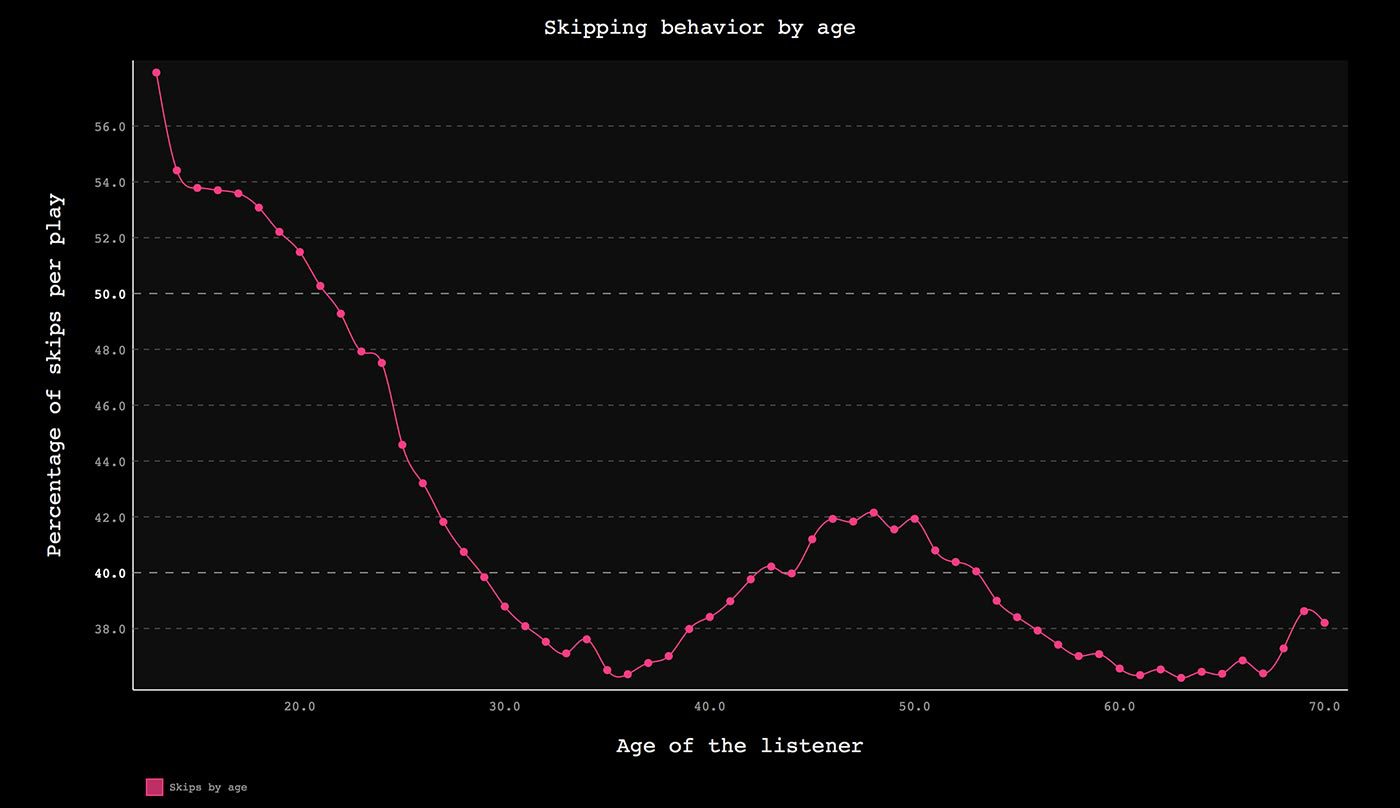Select the "Skips by age" legend label

coord(208,787)
